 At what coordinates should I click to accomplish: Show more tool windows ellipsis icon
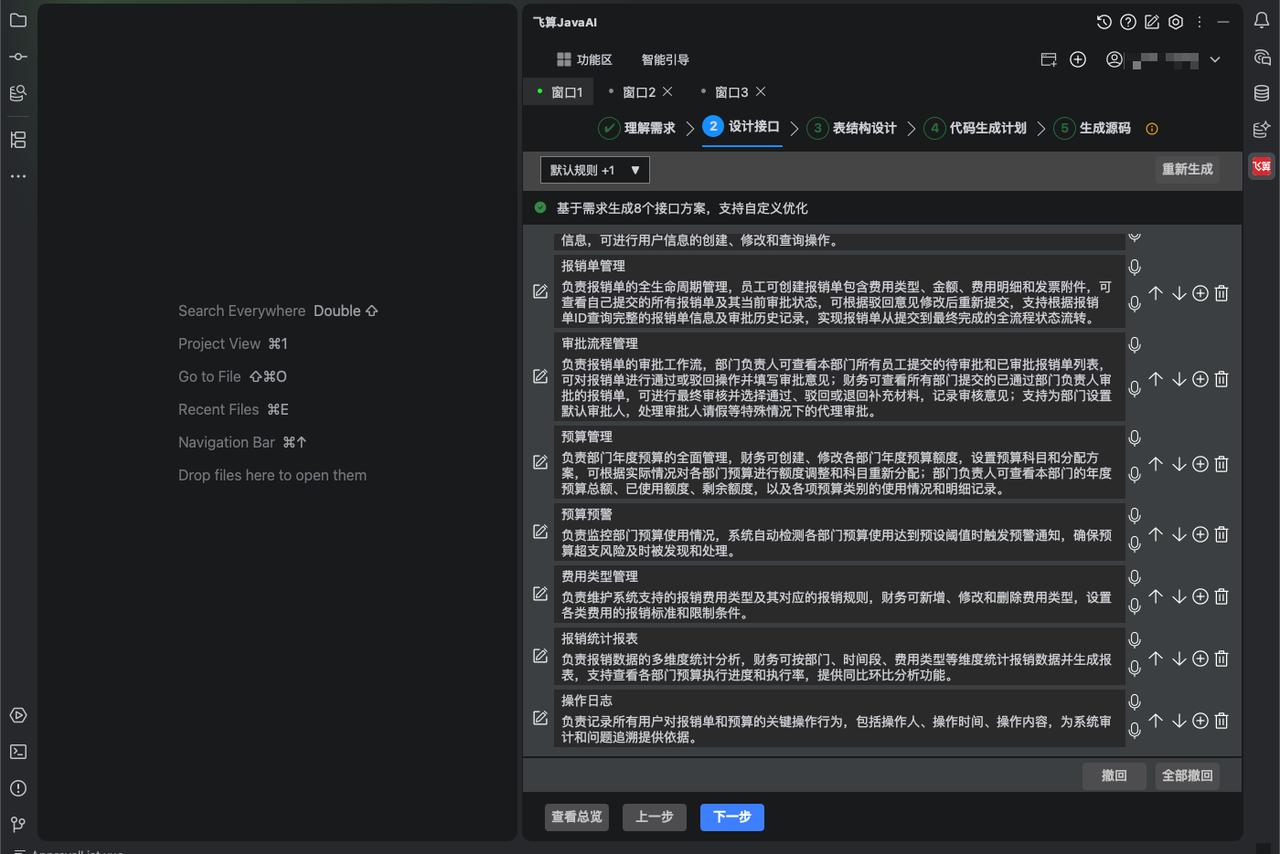(18, 176)
